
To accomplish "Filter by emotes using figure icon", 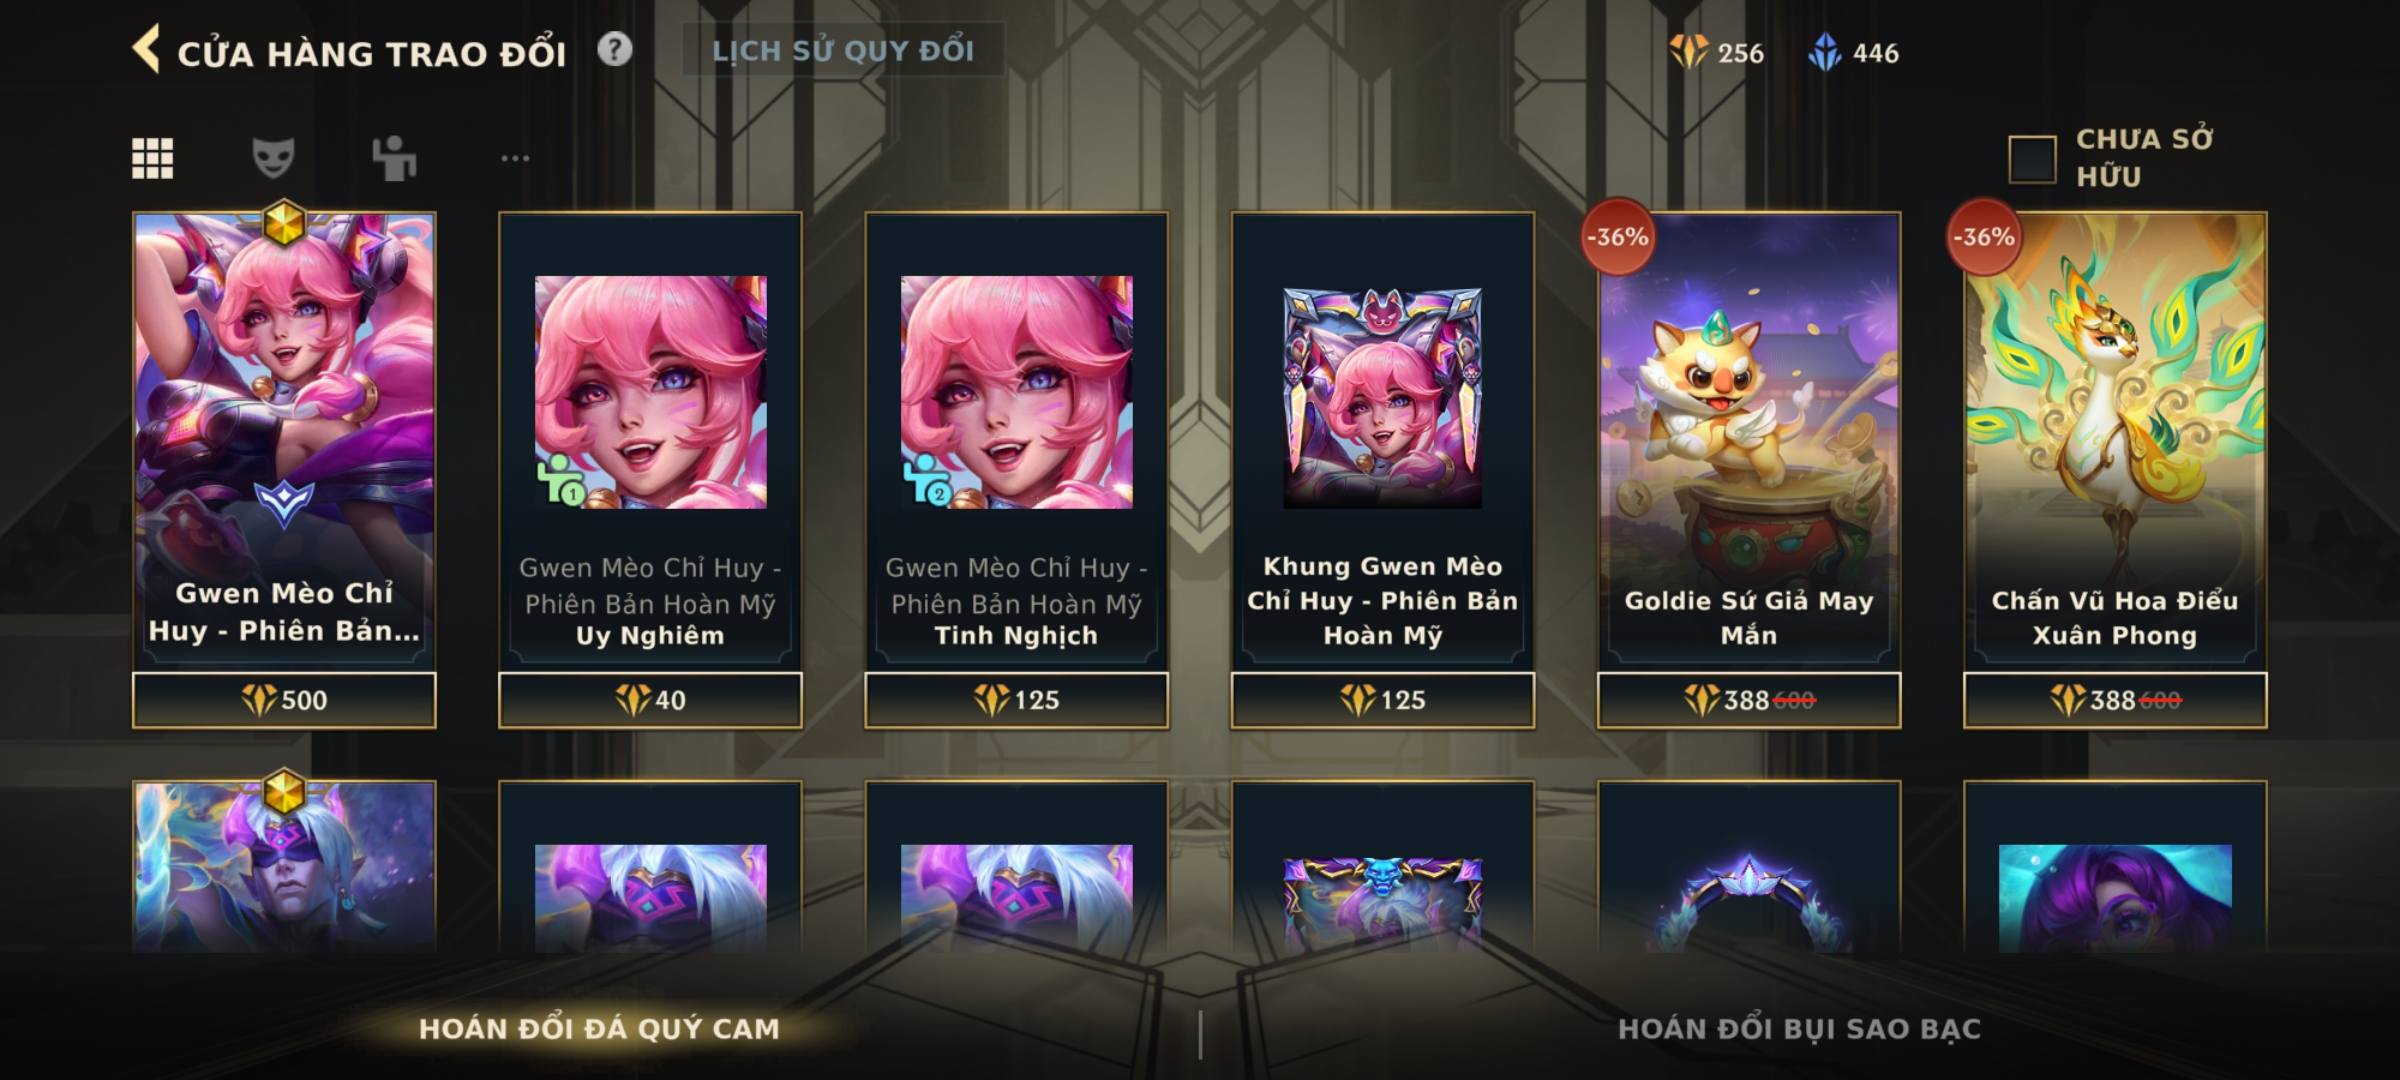I will pyautogui.click(x=394, y=158).
